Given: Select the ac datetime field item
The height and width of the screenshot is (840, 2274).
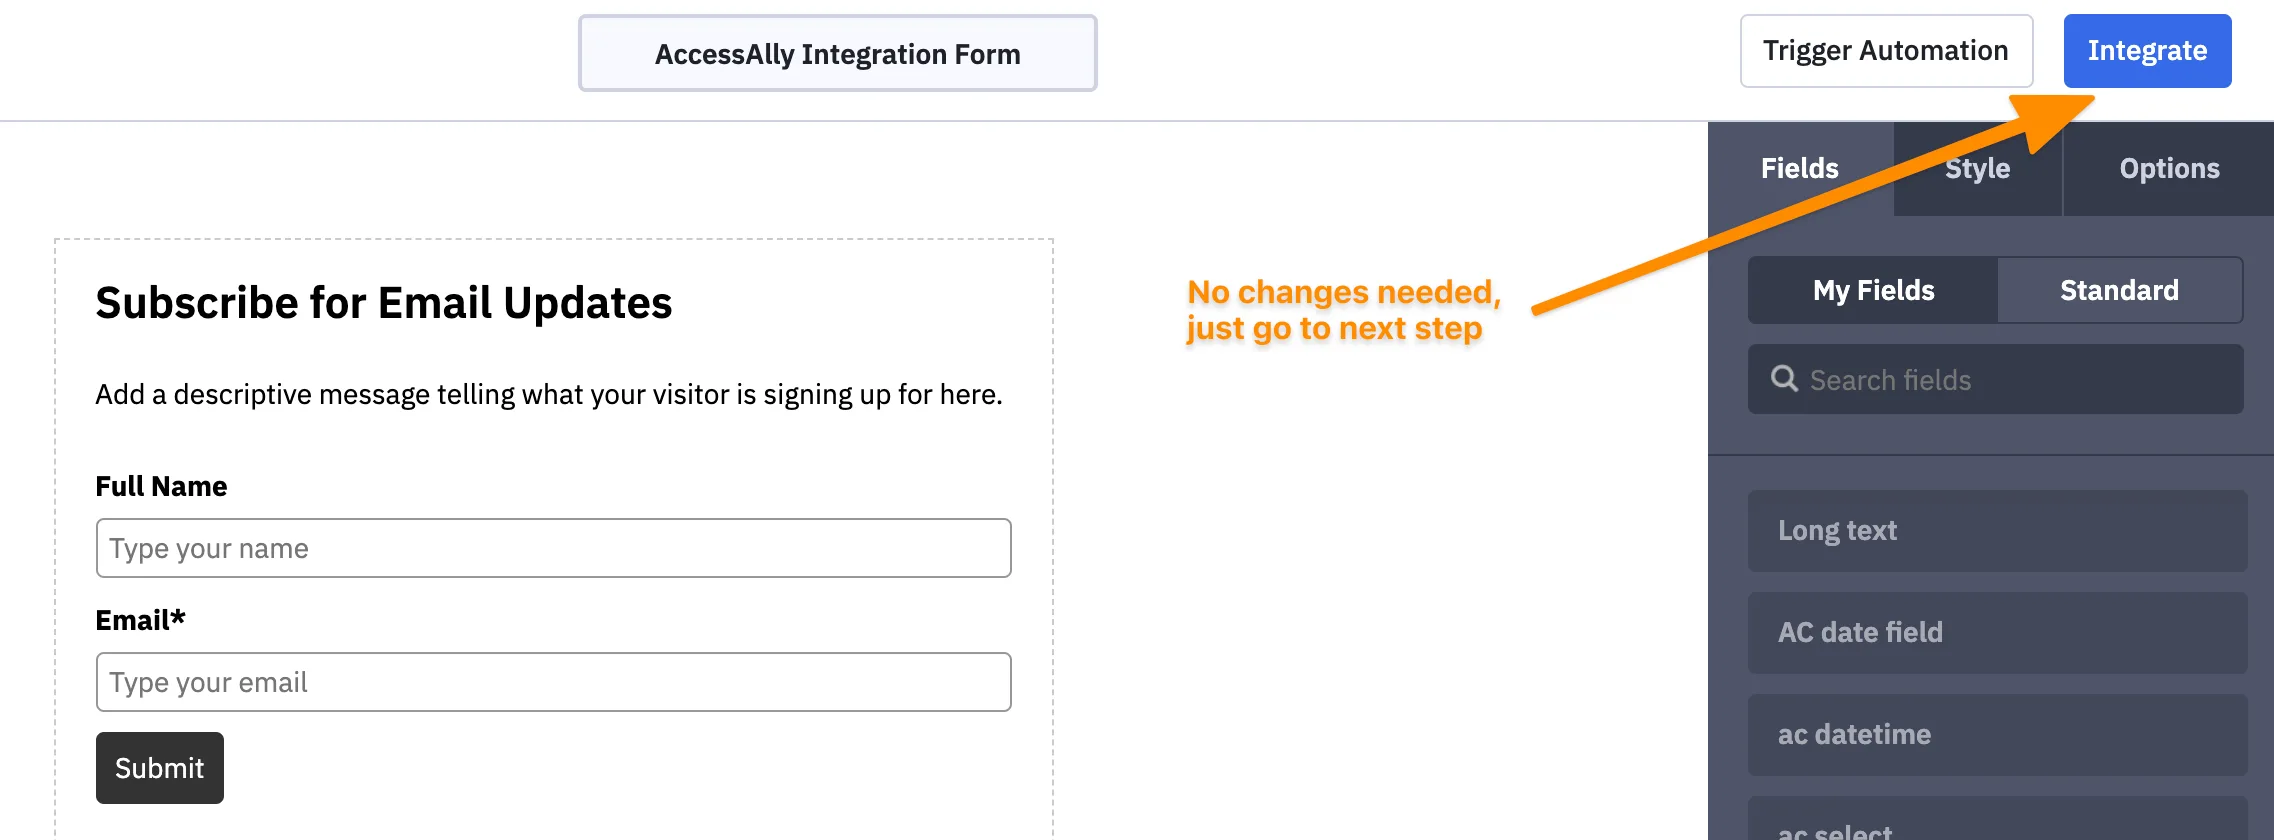Looking at the screenshot, I should [1997, 735].
